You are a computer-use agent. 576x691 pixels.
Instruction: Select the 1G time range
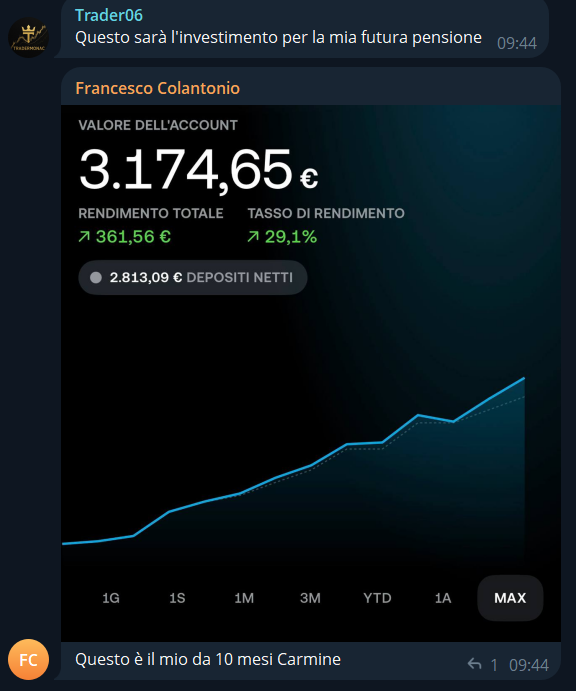click(x=111, y=598)
